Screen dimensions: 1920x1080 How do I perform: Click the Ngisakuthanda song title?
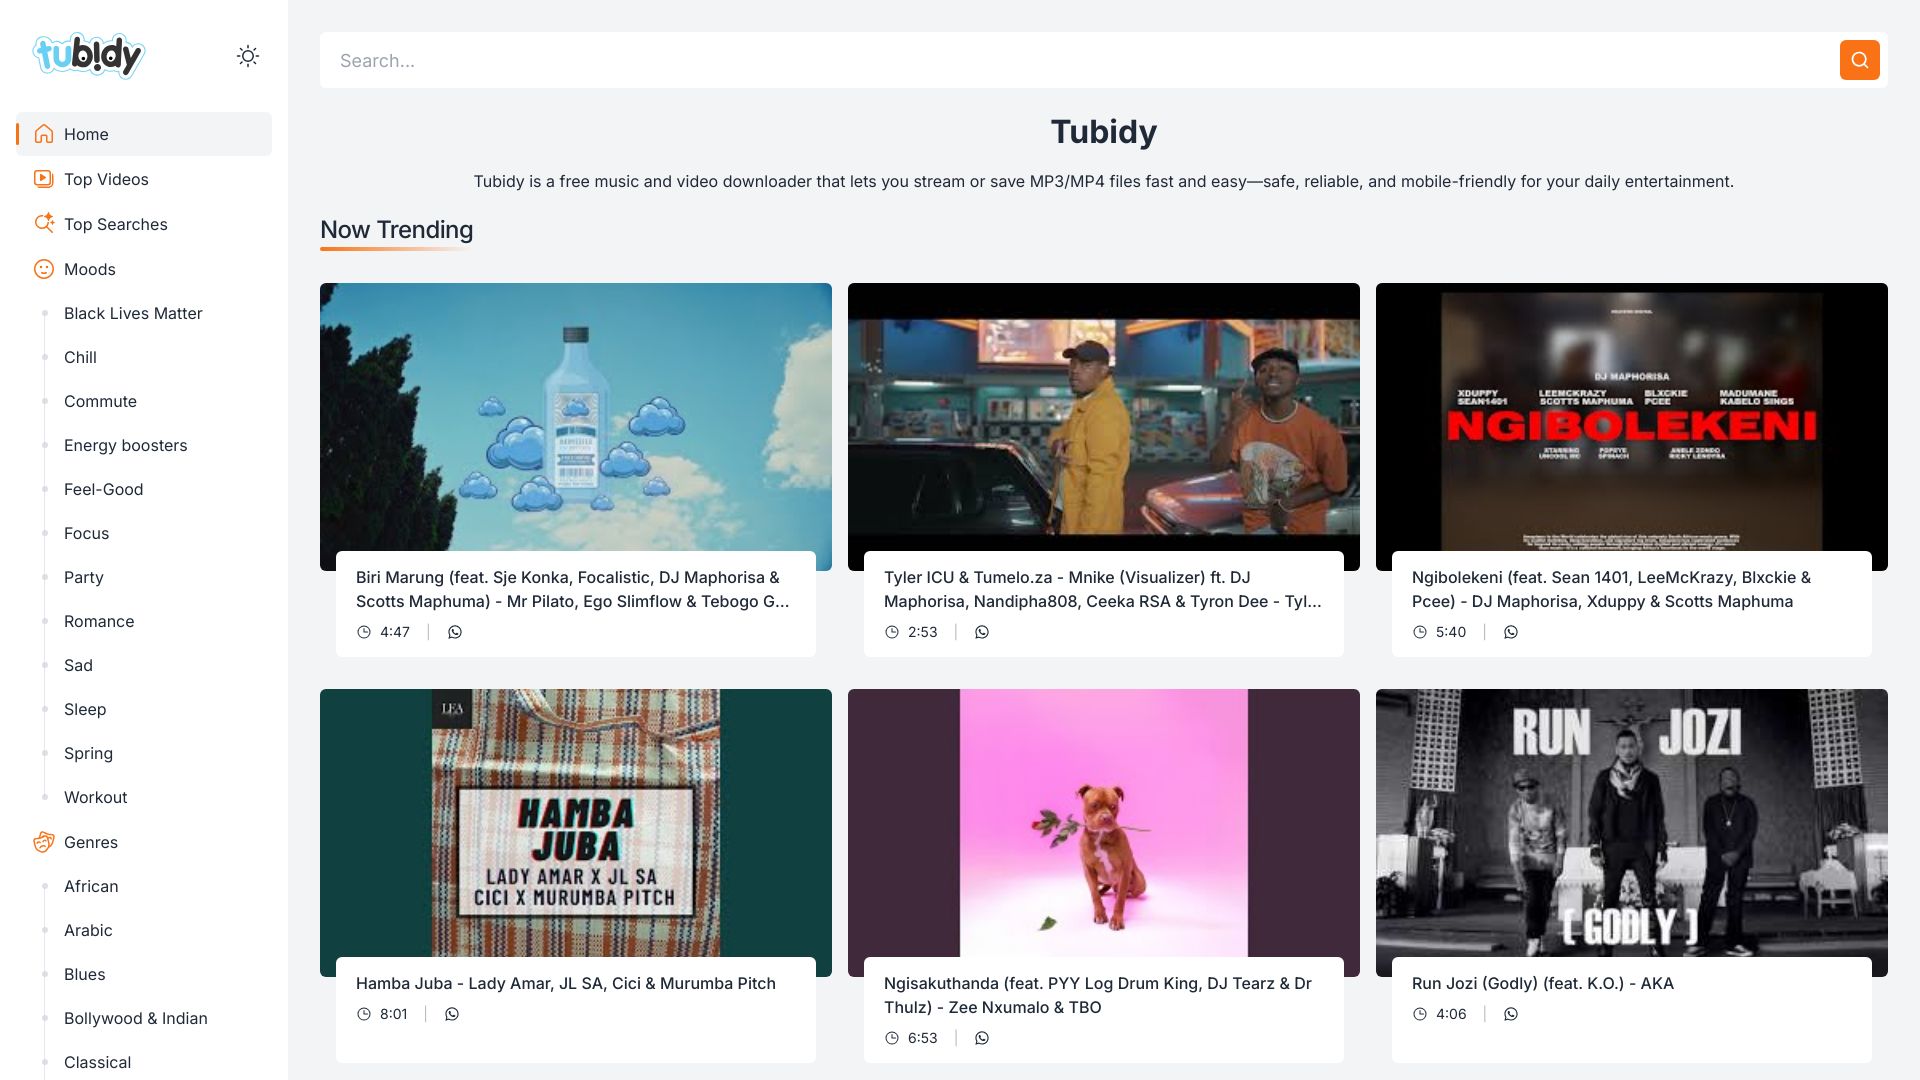tap(1098, 995)
